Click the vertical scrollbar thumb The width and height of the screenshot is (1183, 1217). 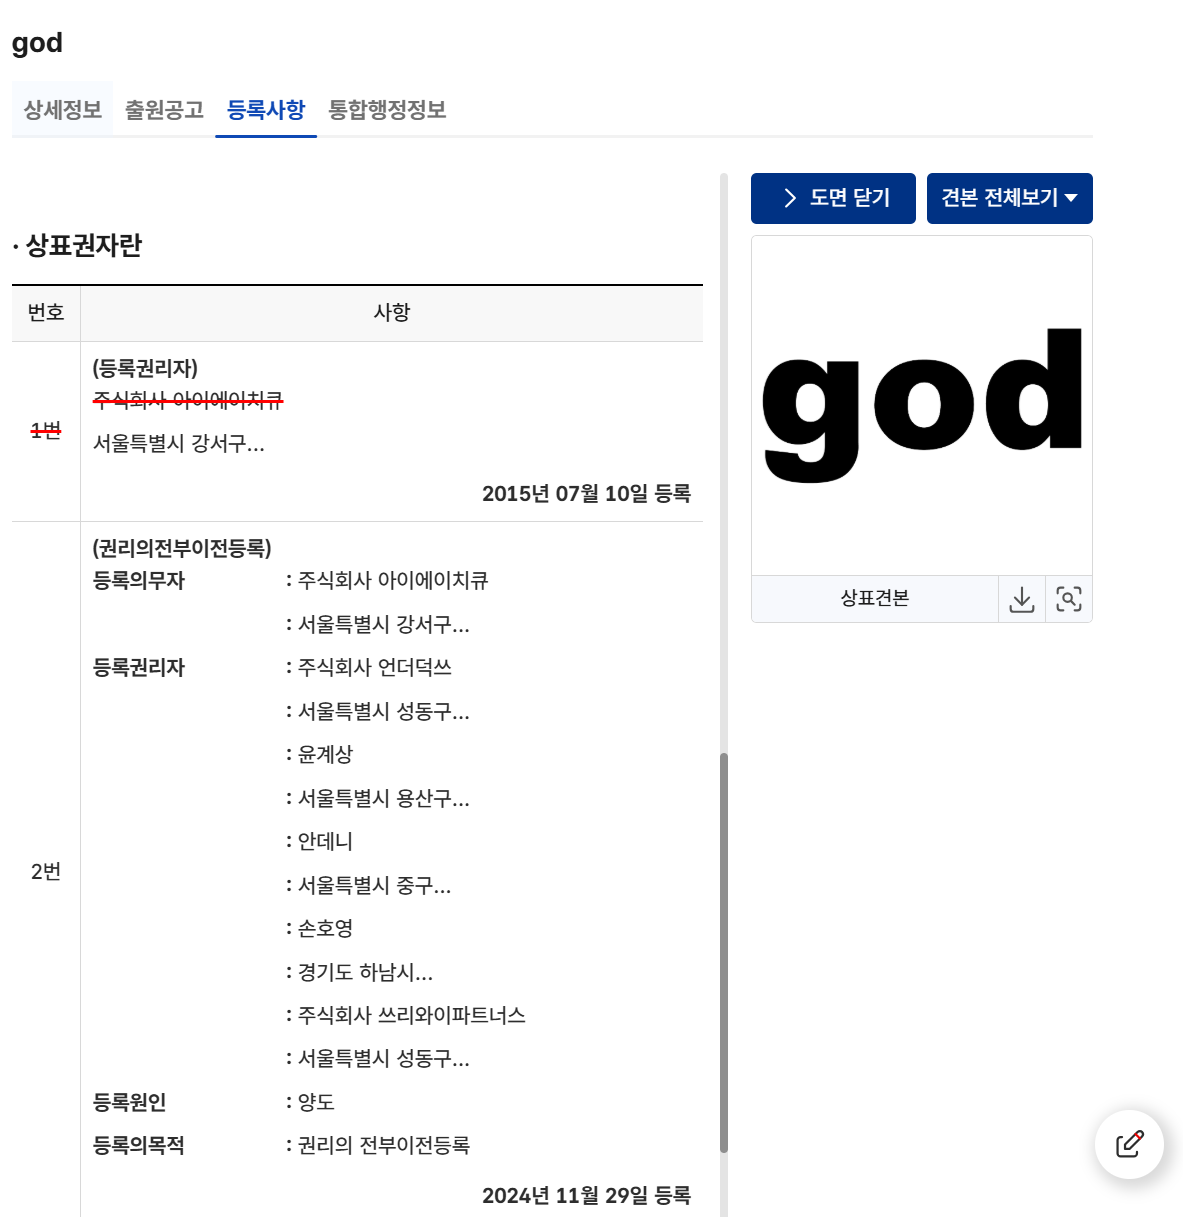pyautogui.click(x=724, y=950)
